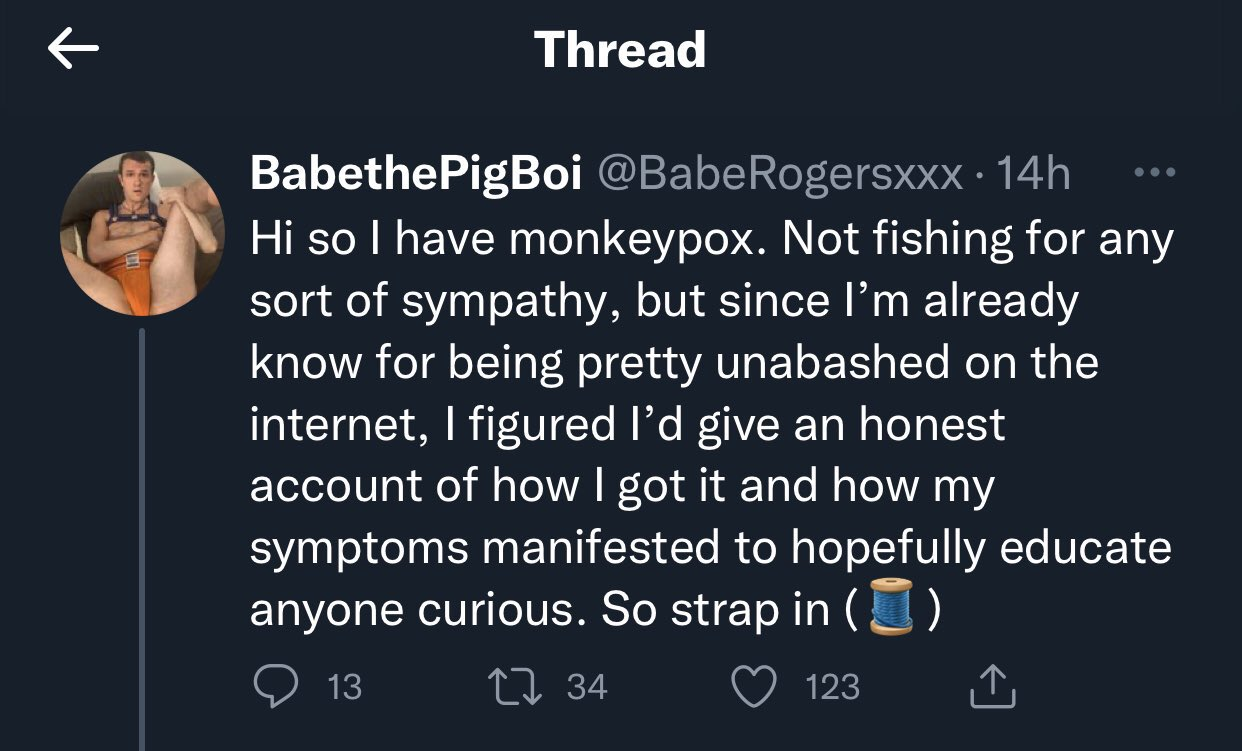Image resolution: width=1242 pixels, height=751 pixels.
Task: Click the Thread header title
Action: tap(620, 49)
